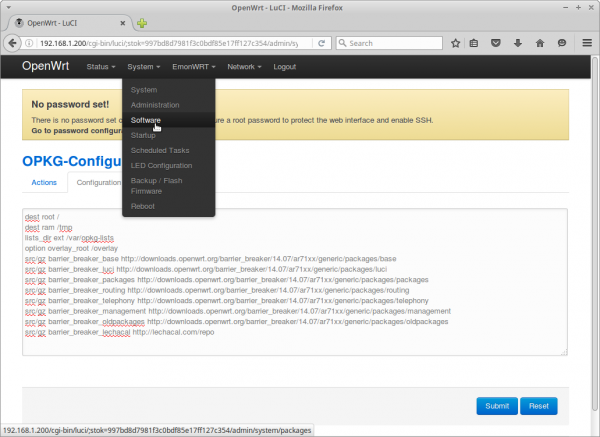Go to the Firefox home page icon

[x=540, y=43]
